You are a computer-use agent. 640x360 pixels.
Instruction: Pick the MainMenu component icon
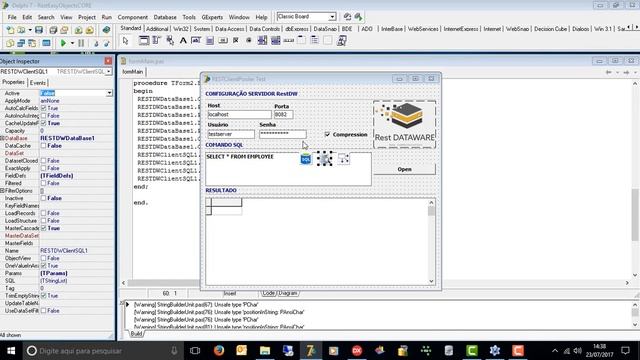[x=156, y=40]
